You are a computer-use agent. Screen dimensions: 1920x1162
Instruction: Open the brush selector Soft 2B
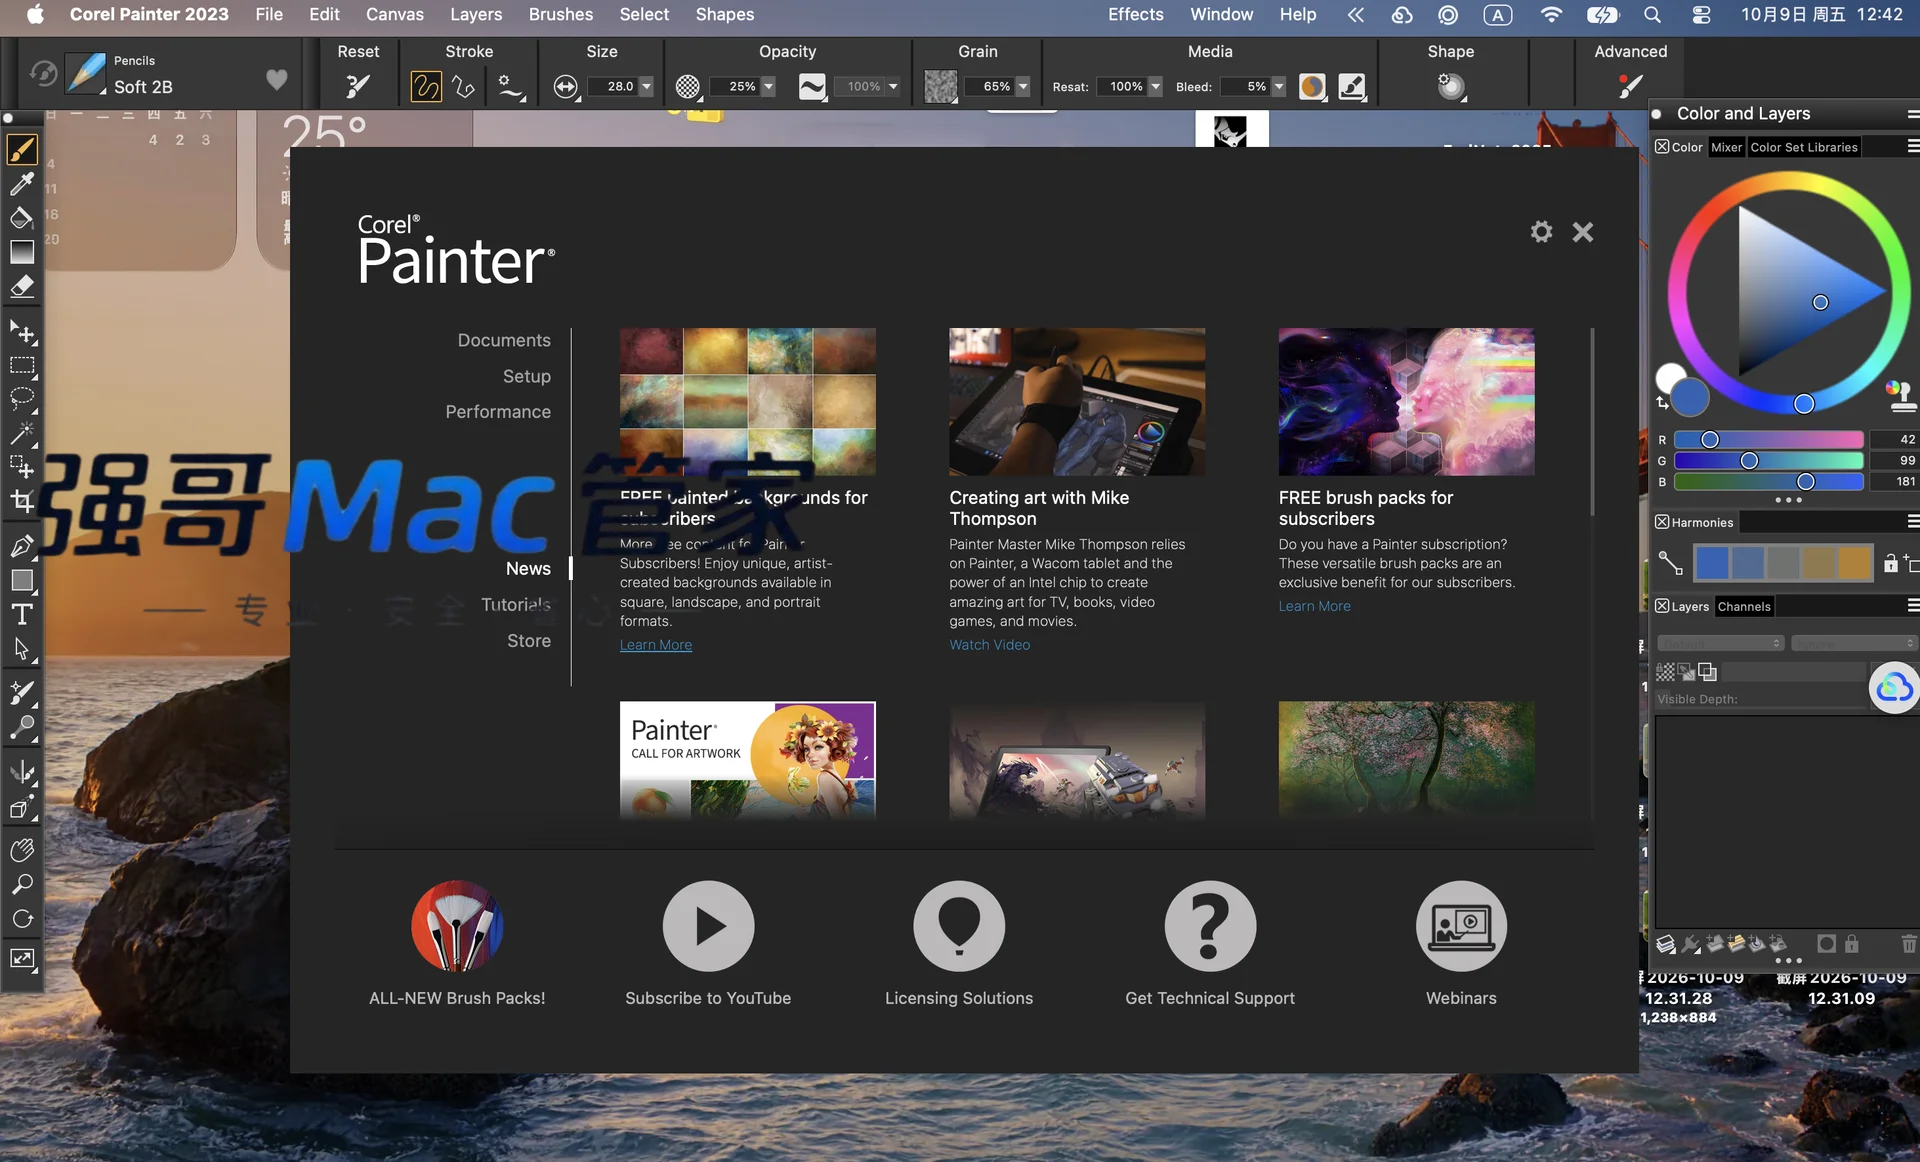(86, 74)
